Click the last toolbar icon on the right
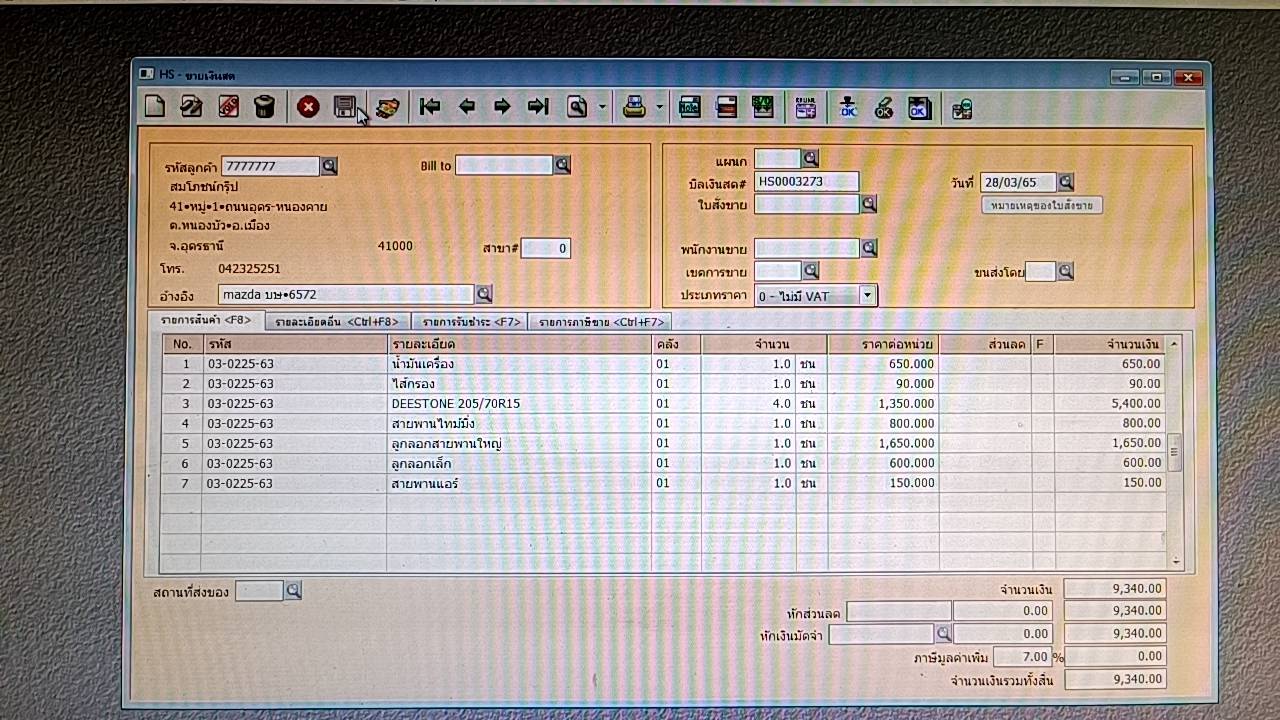 click(x=962, y=108)
